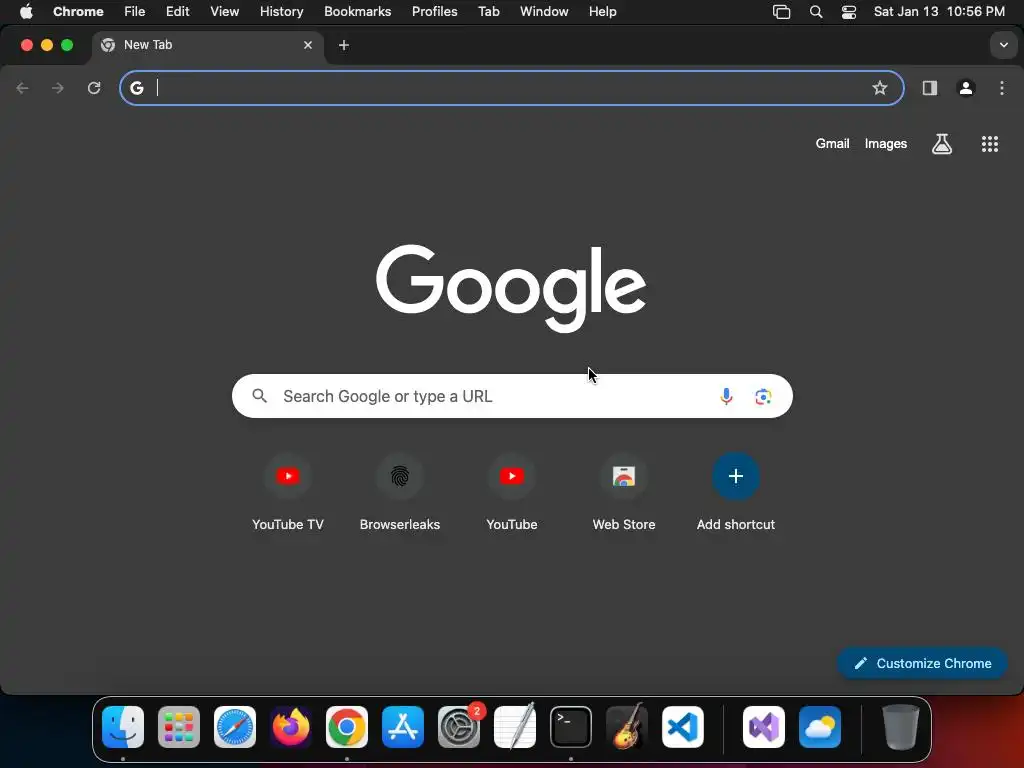Viewport: 1024px width, 768px height.
Task: Open the Weather app from the Dock
Action: (820, 727)
